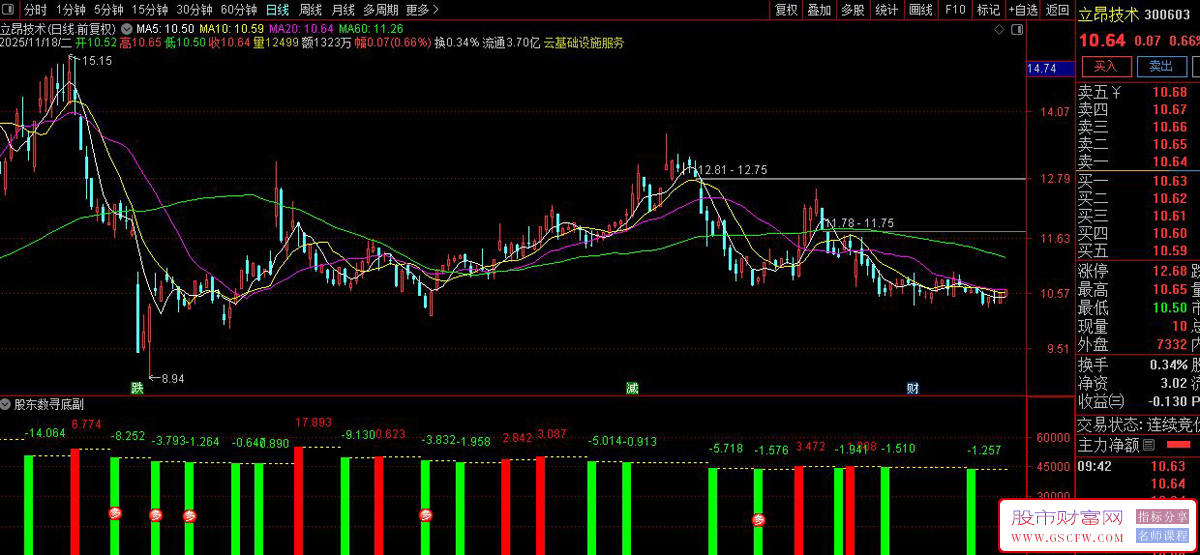Click the 买入 buy button

(x=1105, y=66)
